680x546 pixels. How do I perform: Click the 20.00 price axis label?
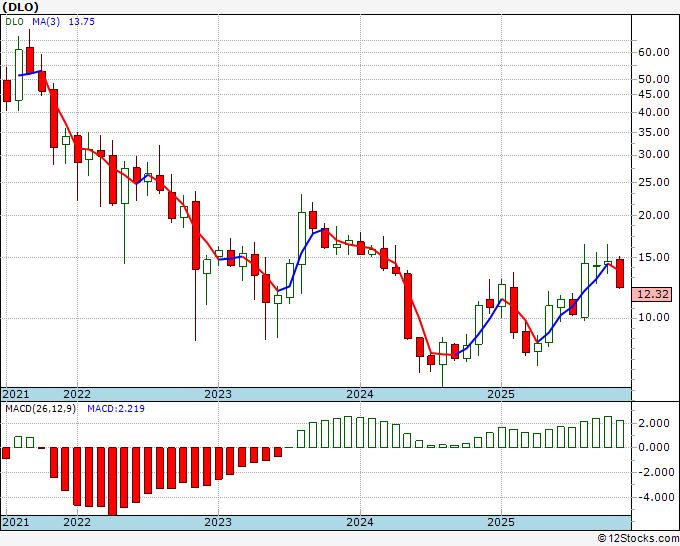[654, 216]
